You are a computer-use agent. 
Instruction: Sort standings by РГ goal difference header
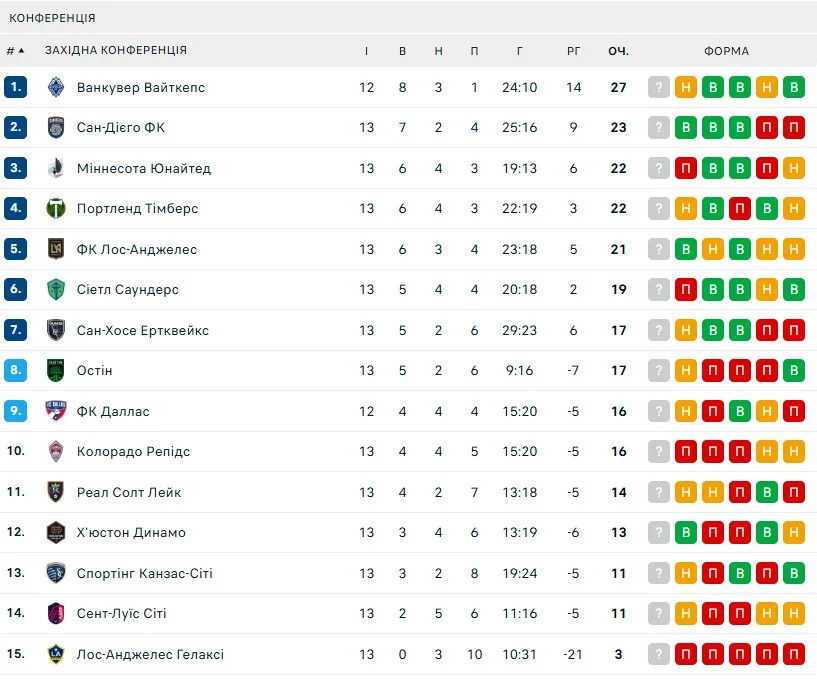click(573, 51)
